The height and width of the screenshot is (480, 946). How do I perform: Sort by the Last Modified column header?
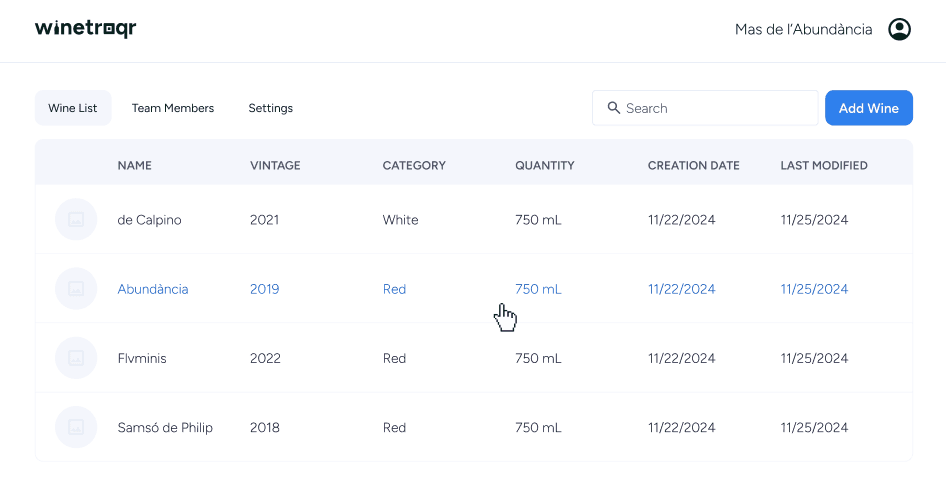823,165
